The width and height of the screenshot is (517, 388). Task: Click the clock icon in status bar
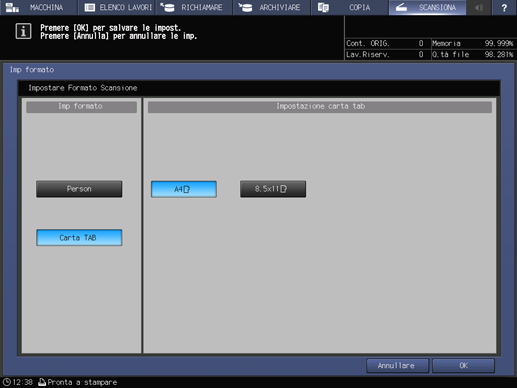click(x=7, y=382)
